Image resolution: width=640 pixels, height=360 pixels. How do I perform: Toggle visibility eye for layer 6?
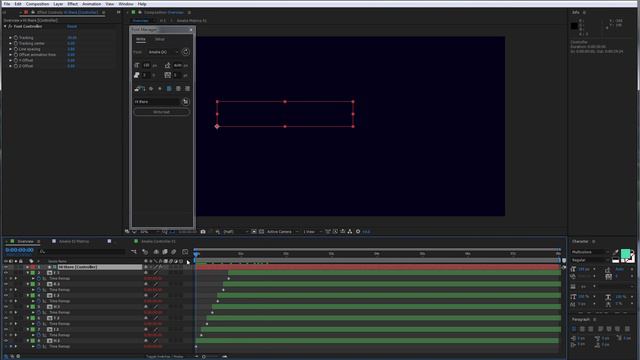[6, 318]
